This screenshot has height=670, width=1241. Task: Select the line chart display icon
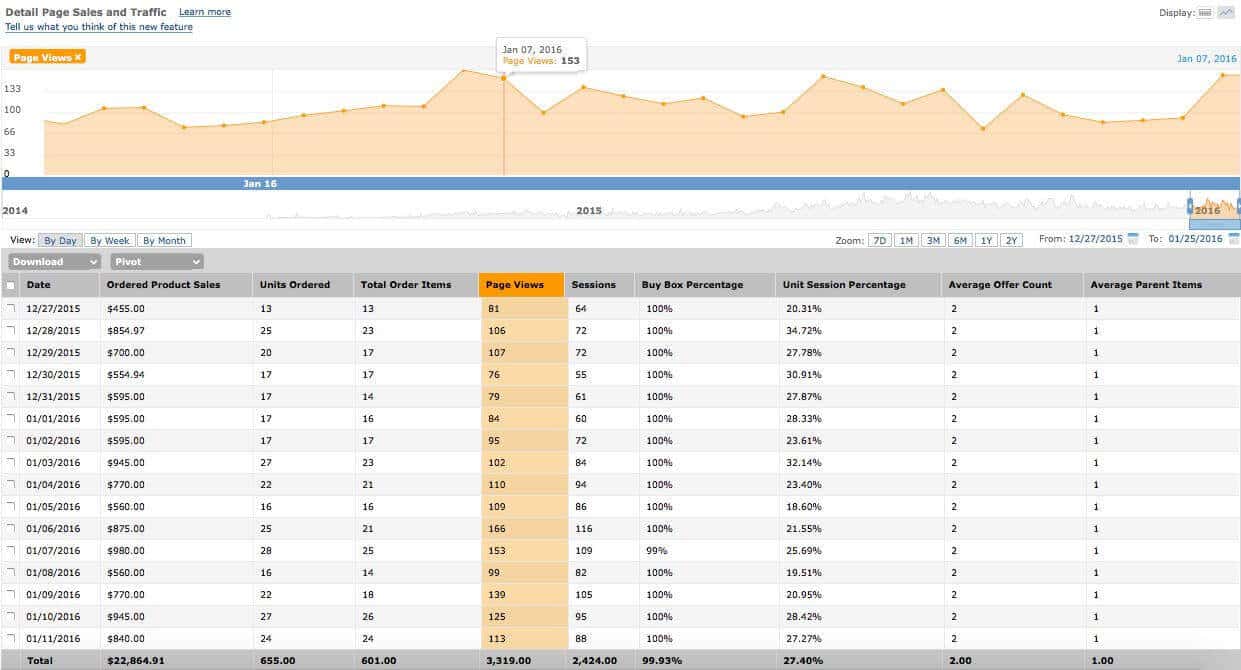point(1227,12)
